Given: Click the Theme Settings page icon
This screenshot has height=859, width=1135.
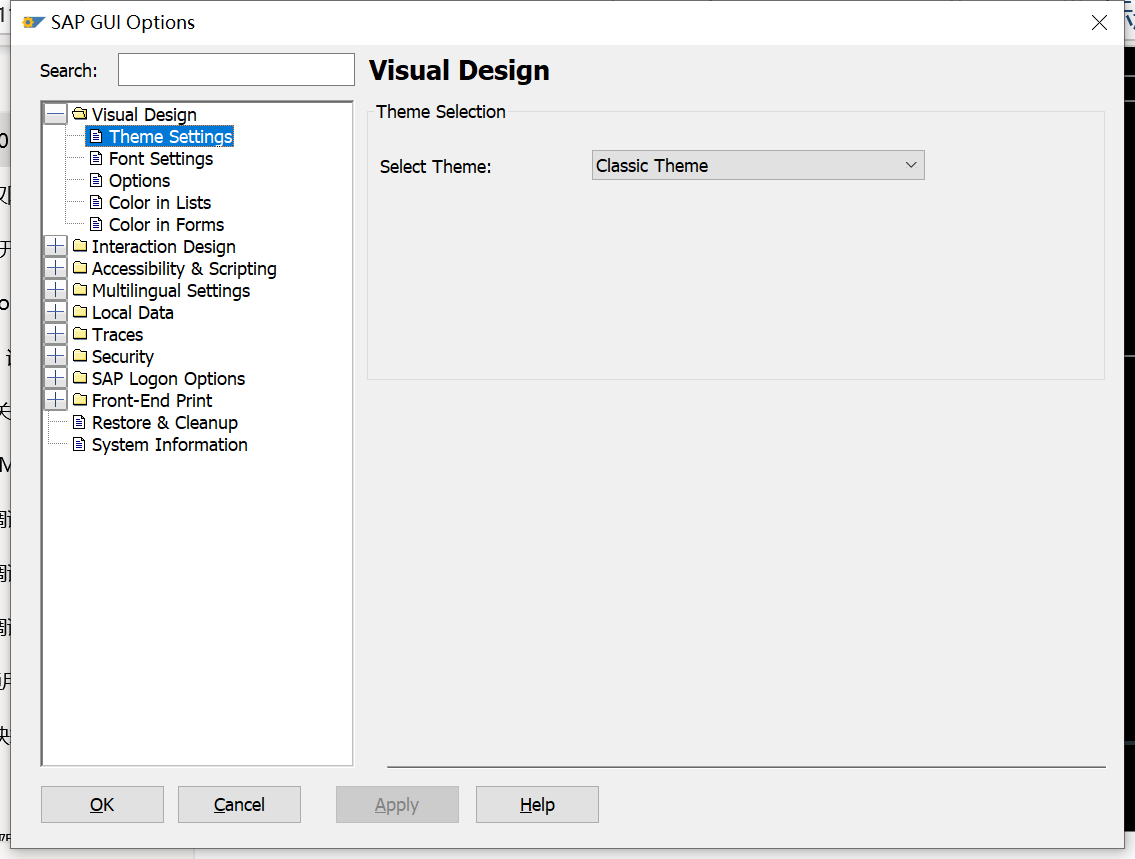Looking at the screenshot, I should [x=96, y=137].
